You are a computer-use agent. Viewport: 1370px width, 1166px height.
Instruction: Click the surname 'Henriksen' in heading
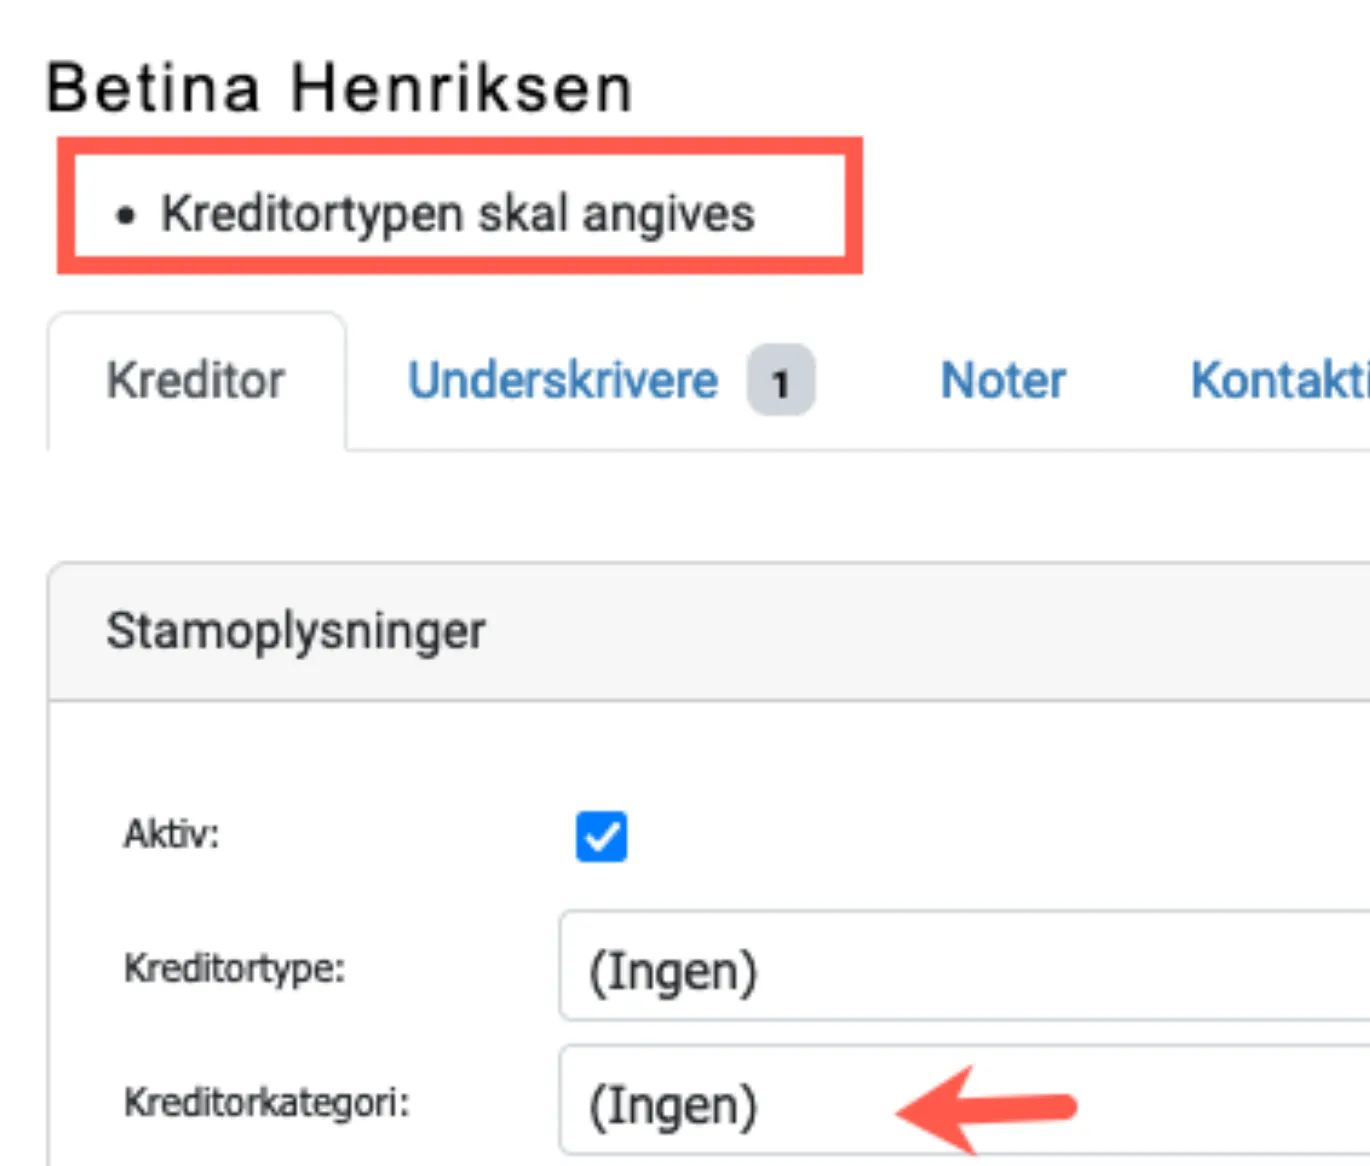461,88
